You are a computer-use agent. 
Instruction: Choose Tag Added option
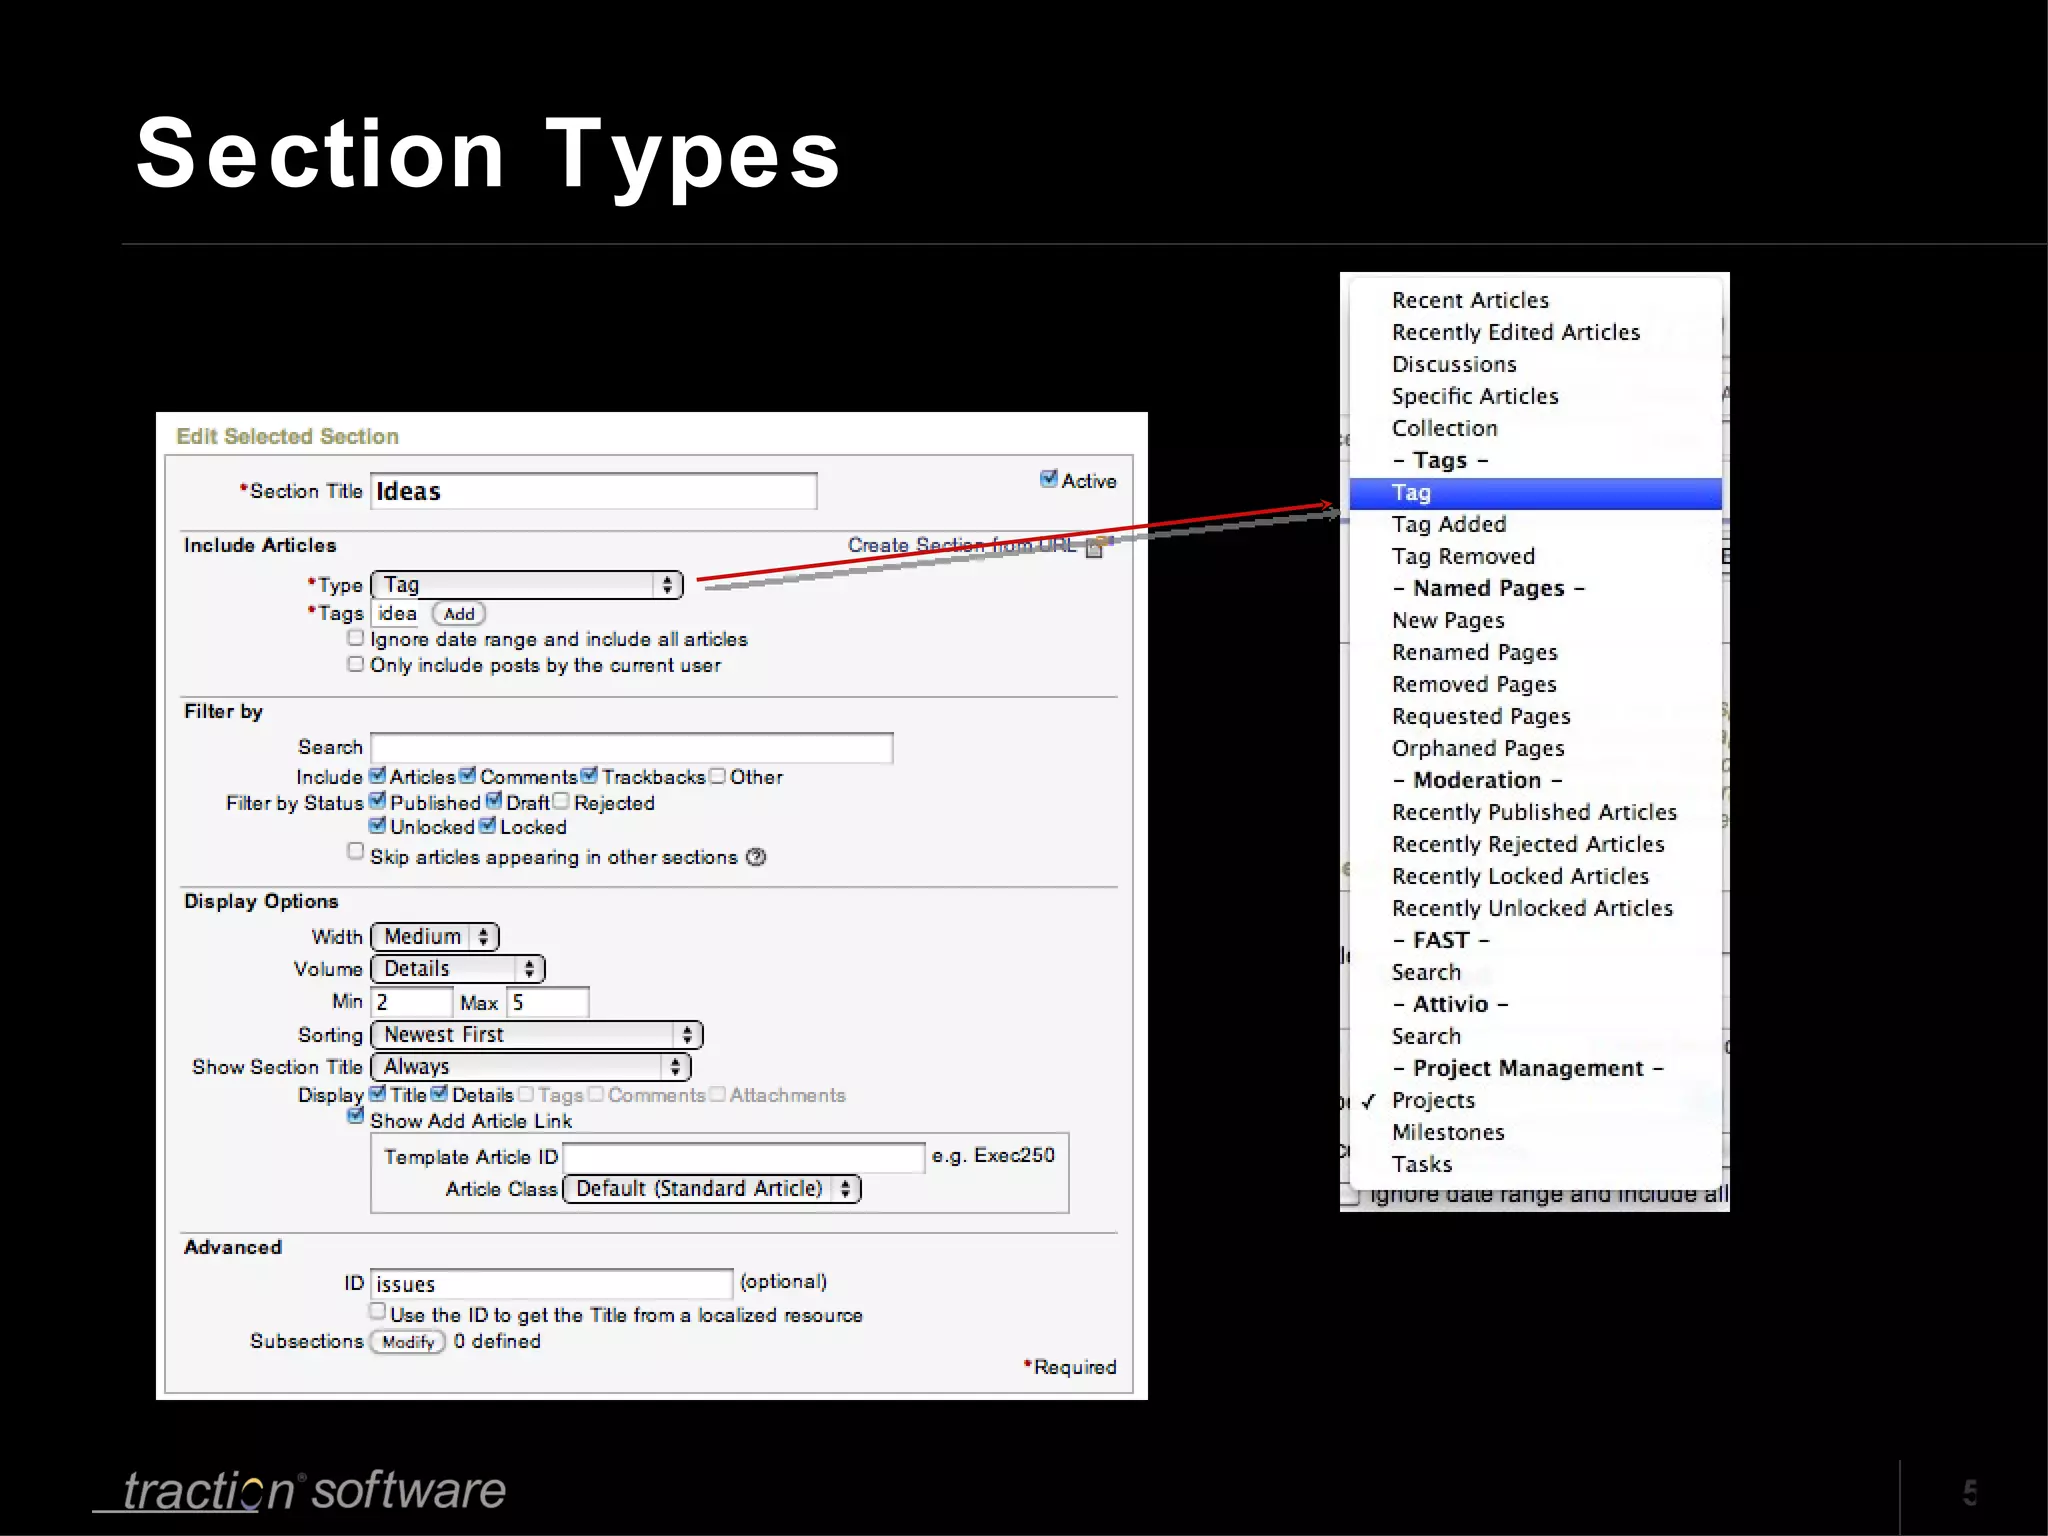click(x=1536, y=524)
